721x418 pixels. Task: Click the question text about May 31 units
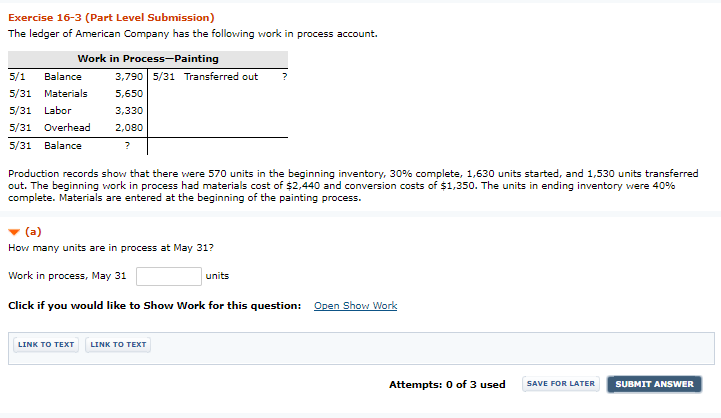[110, 247]
